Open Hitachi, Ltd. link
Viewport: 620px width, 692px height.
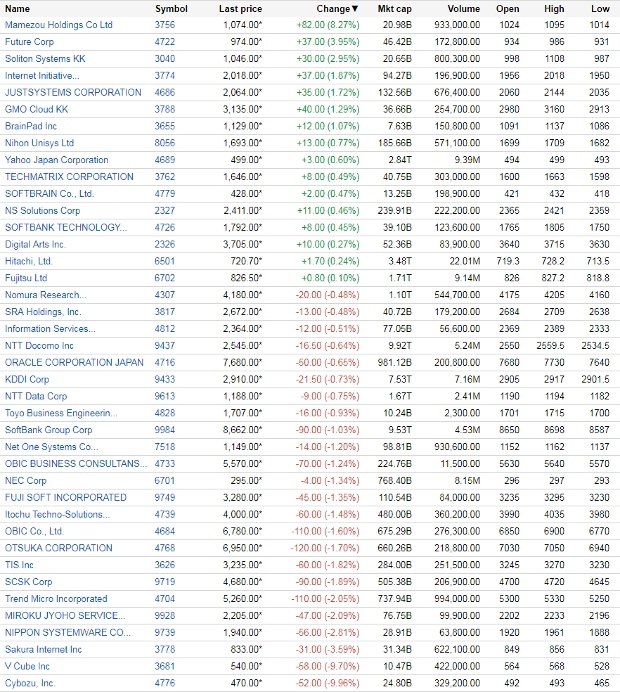(x=29, y=261)
